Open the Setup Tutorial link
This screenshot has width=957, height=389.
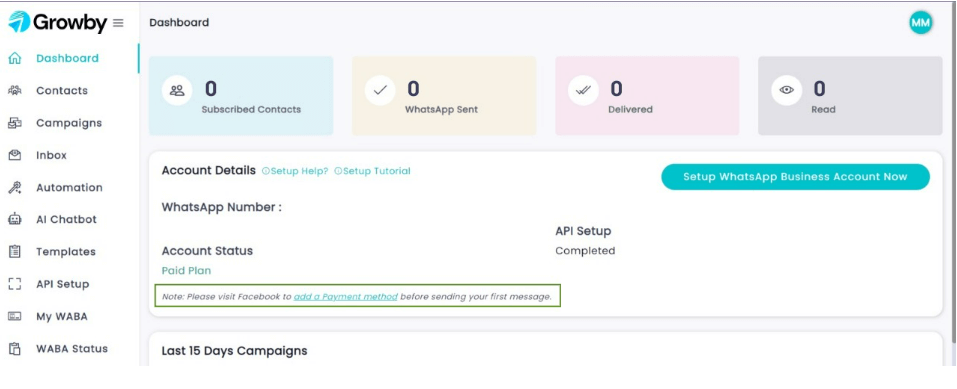pos(372,171)
